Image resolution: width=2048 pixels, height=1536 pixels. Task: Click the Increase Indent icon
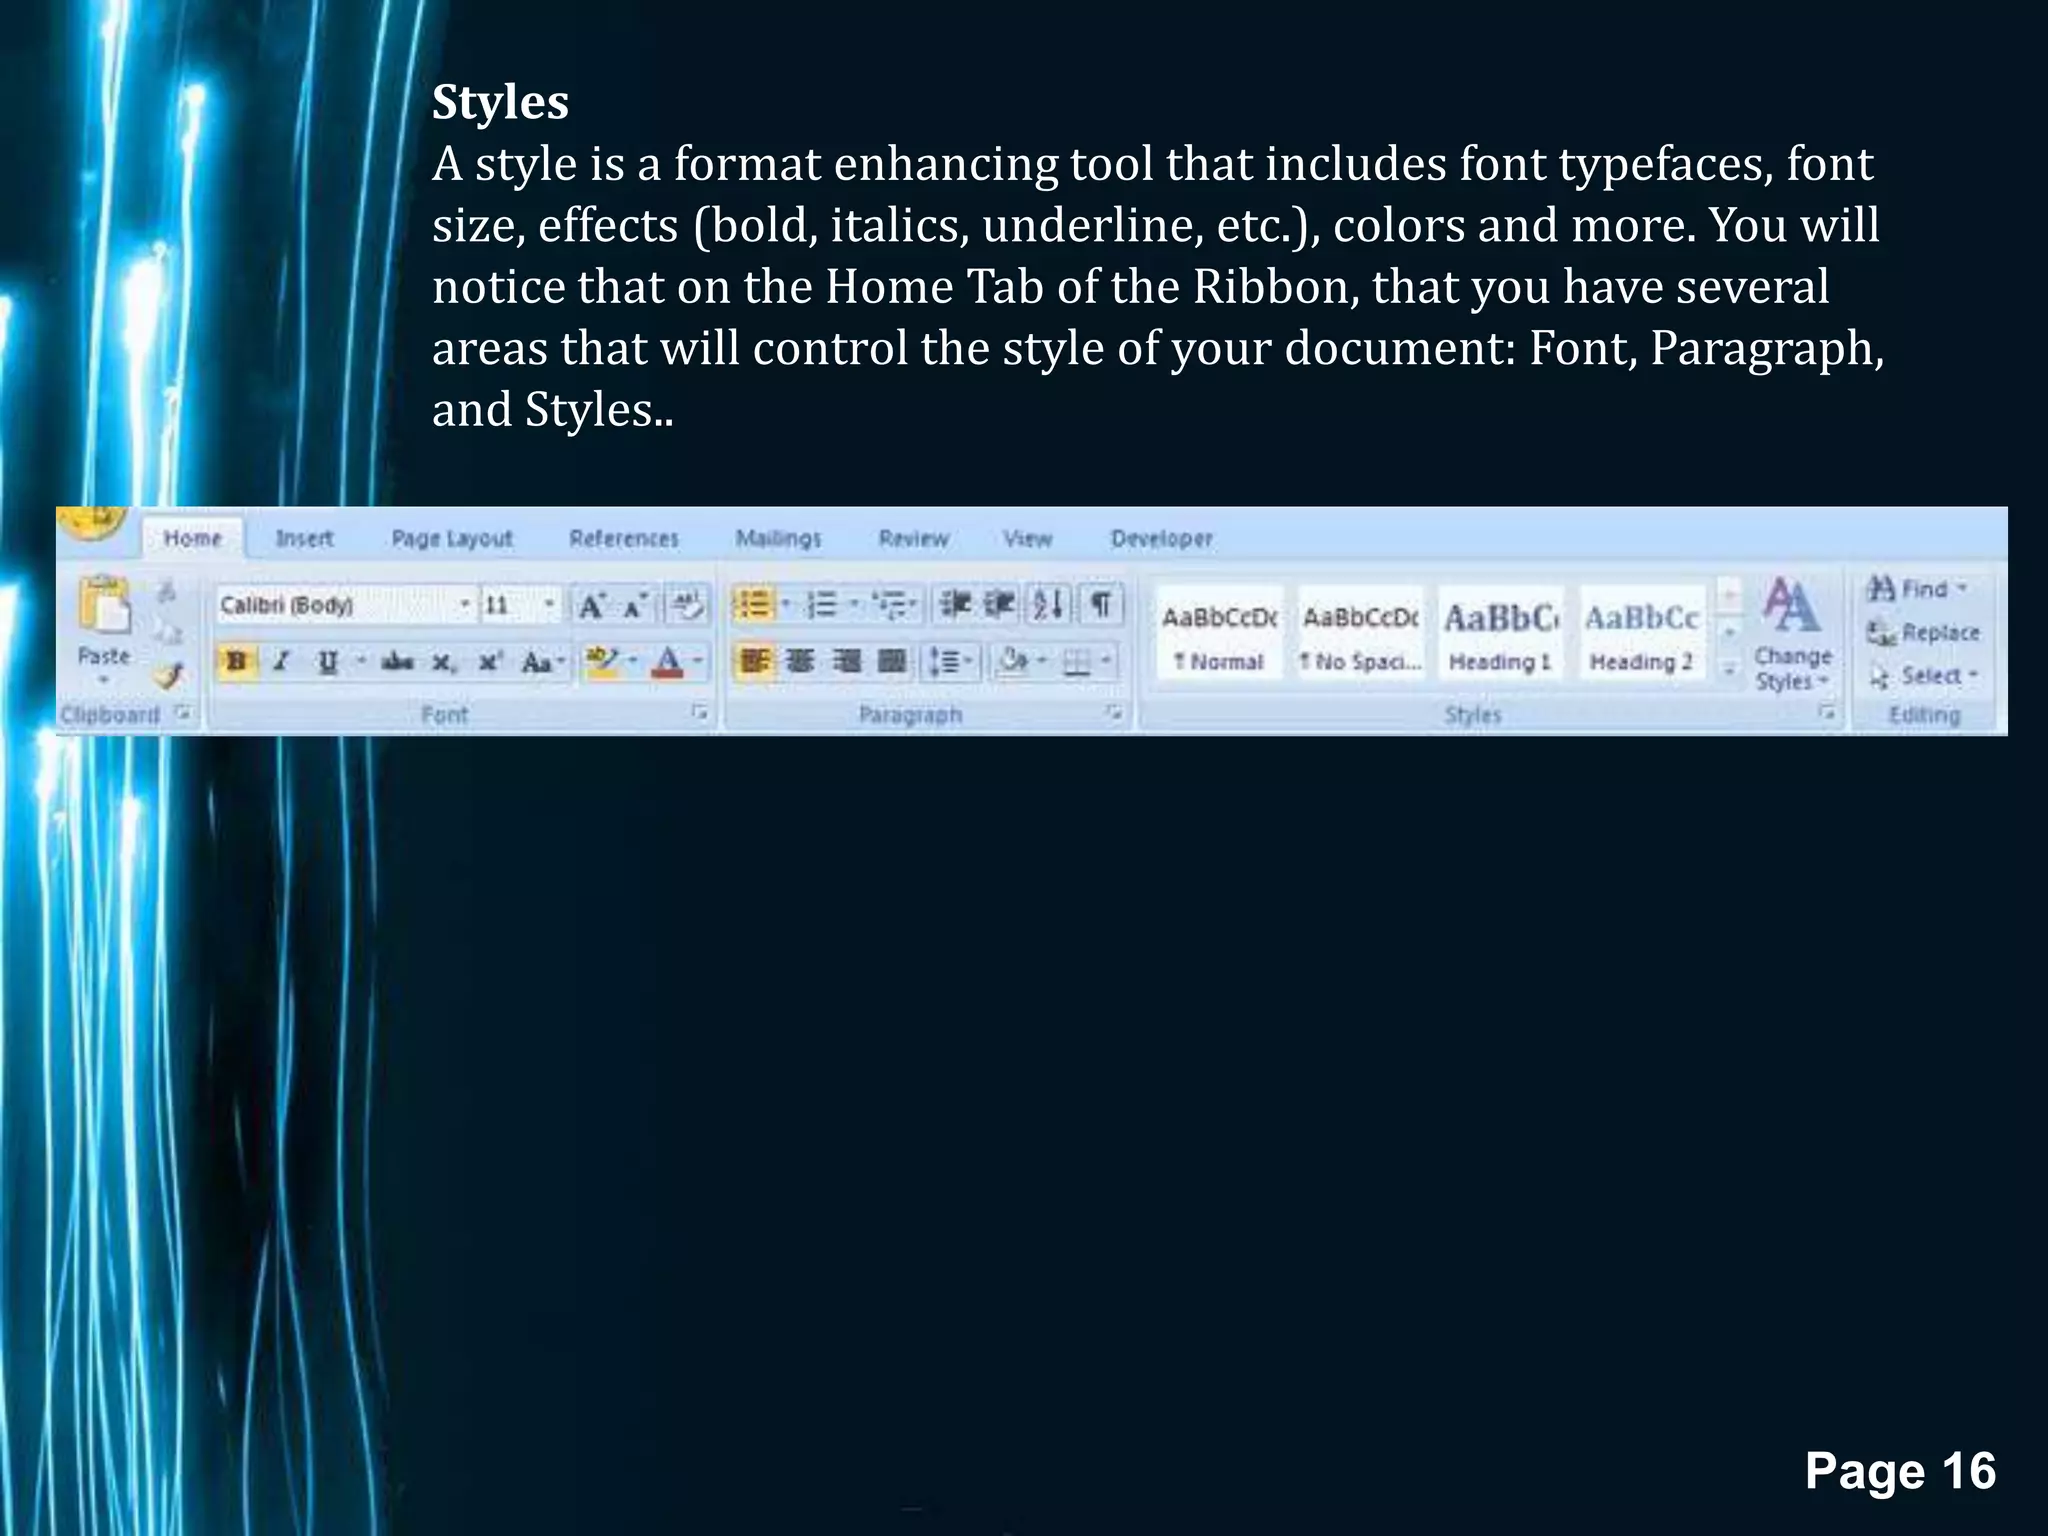[x=999, y=604]
